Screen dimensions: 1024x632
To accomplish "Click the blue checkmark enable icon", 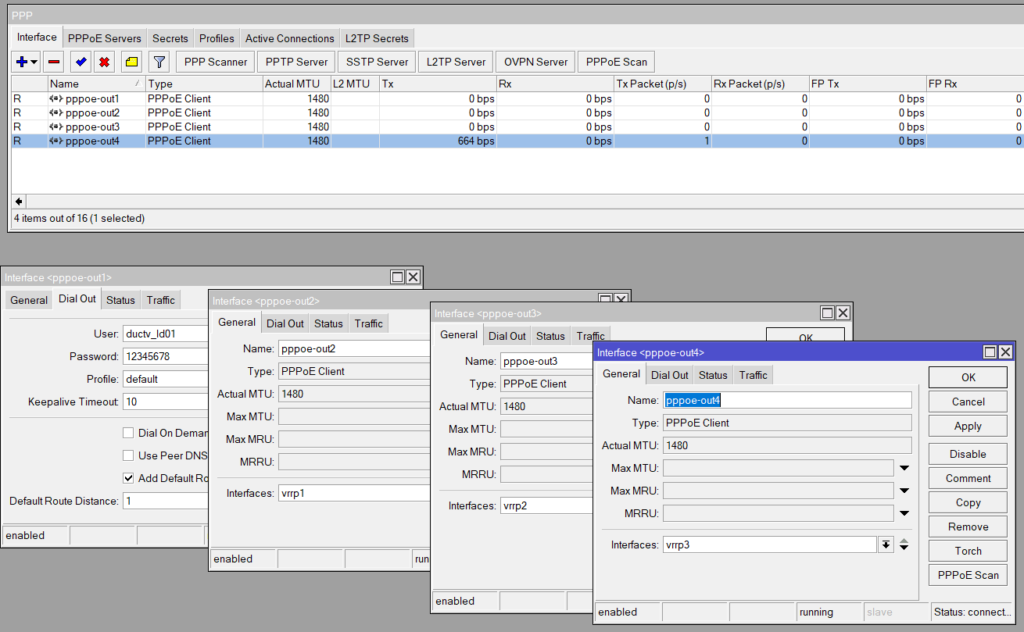I will click(81, 62).
